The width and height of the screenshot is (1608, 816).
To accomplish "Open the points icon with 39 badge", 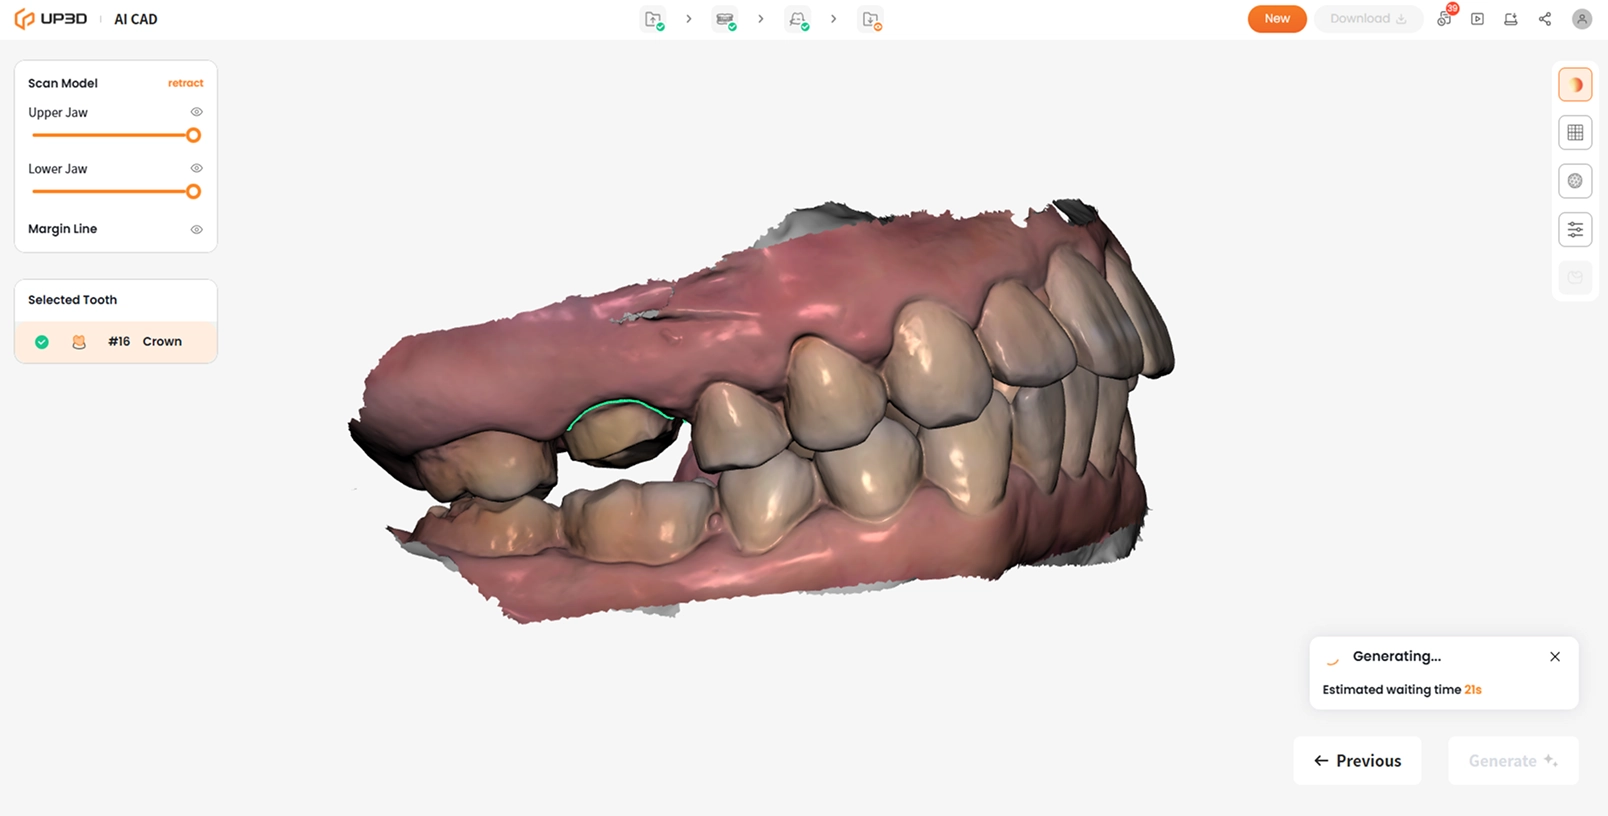I will point(1445,18).
